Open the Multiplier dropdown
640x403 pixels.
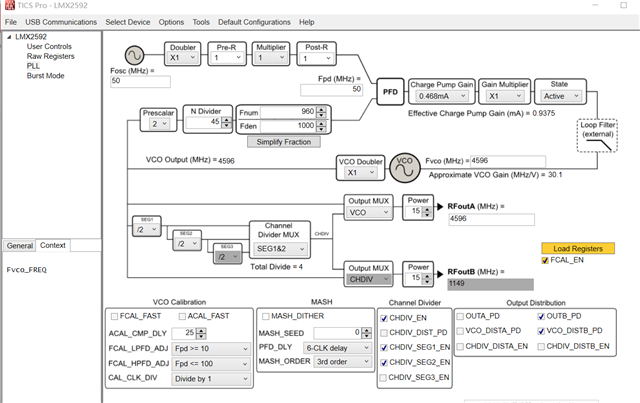point(271,58)
